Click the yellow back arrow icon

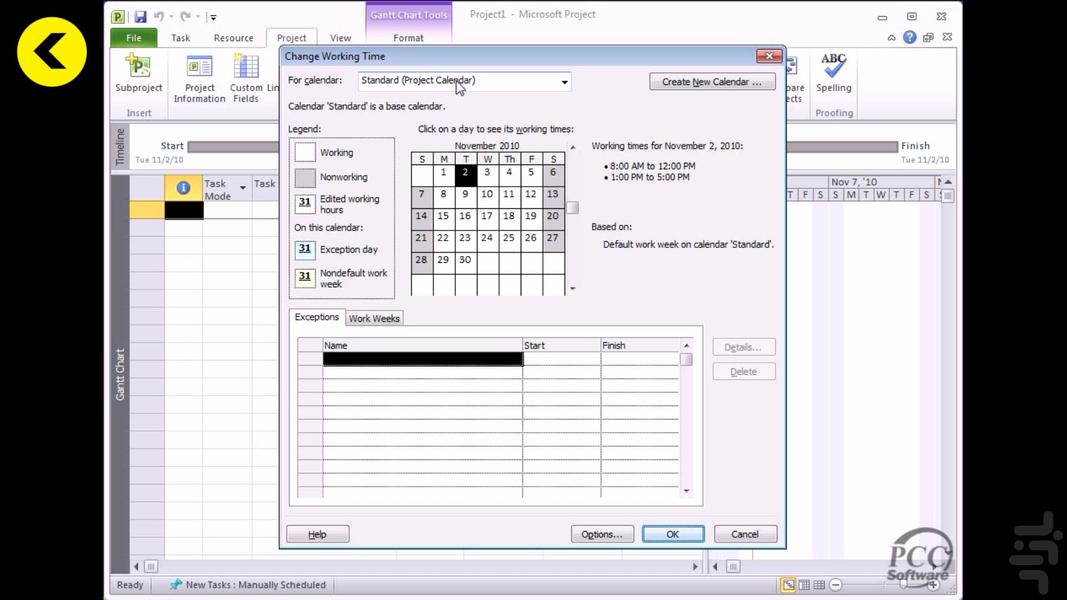click(x=51, y=51)
